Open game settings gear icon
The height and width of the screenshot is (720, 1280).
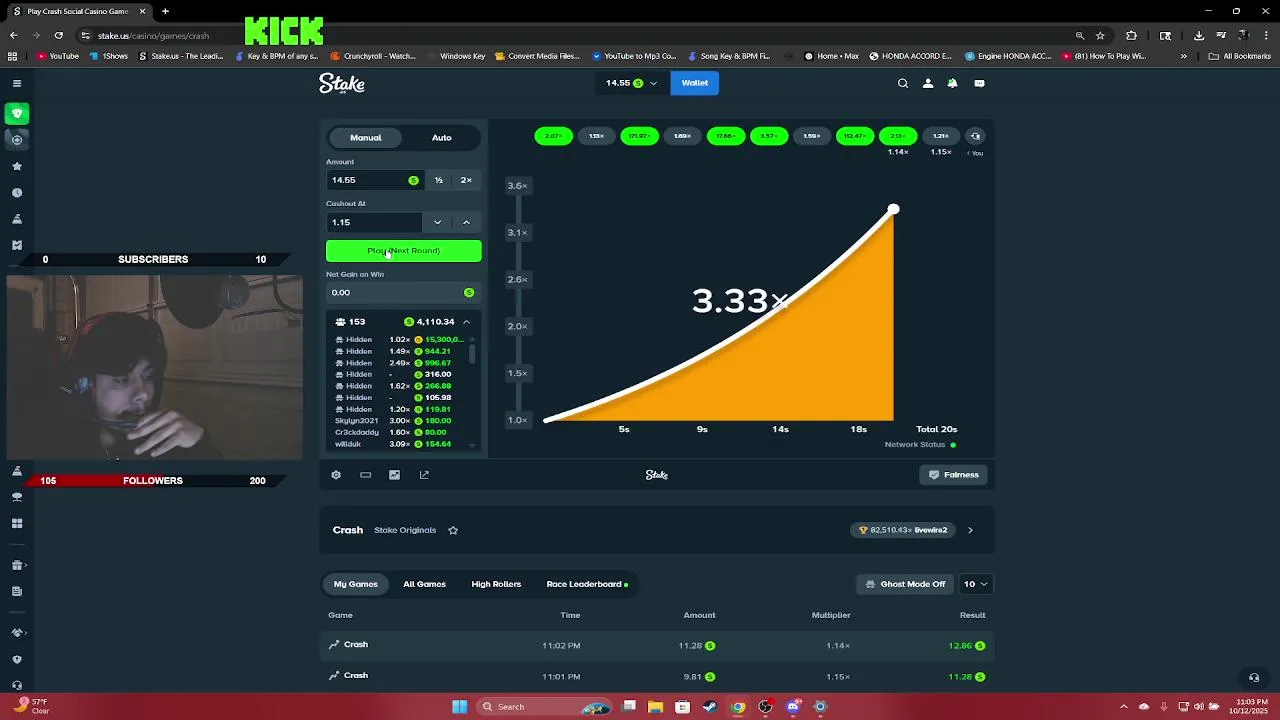click(x=336, y=475)
